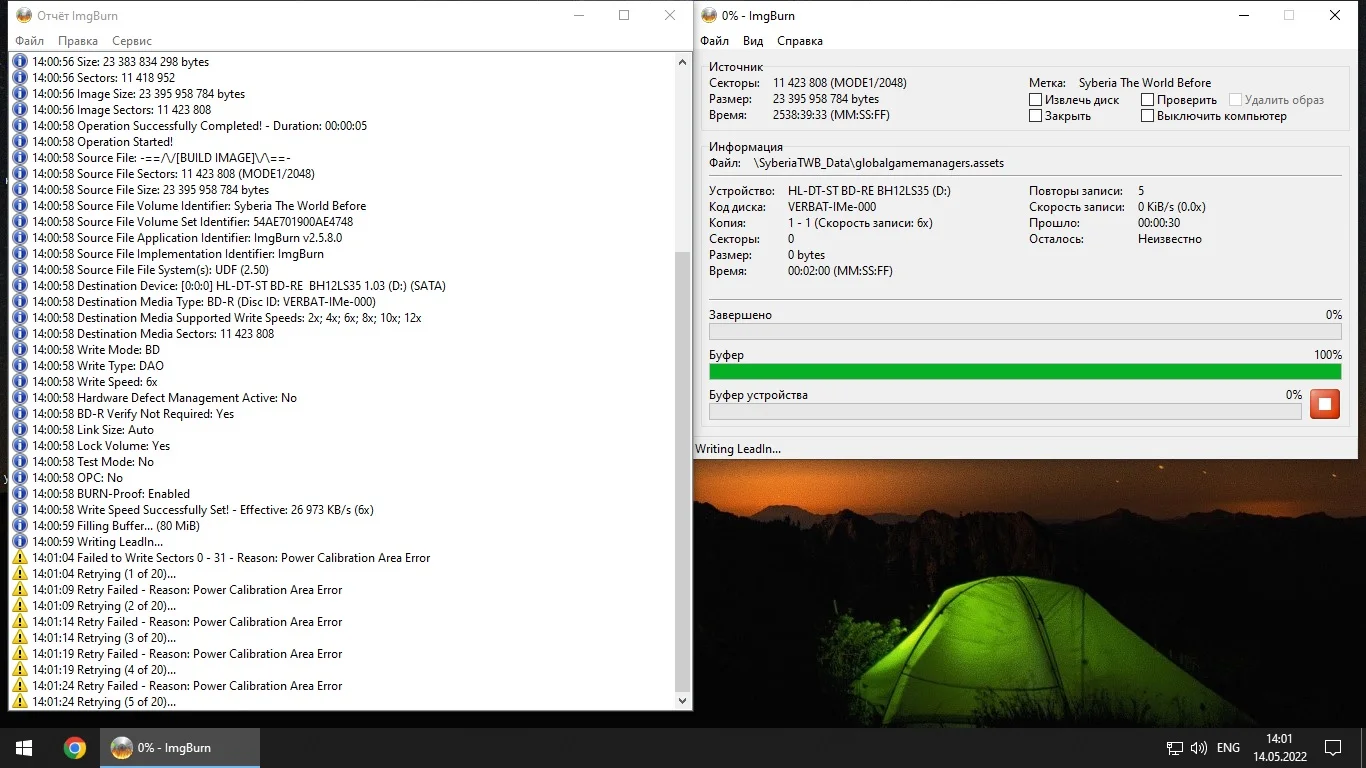Click the greyed-out 'Удалить образ' checkbox
Image resolution: width=1366 pixels, height=768 pixels.
[1236, 100]
